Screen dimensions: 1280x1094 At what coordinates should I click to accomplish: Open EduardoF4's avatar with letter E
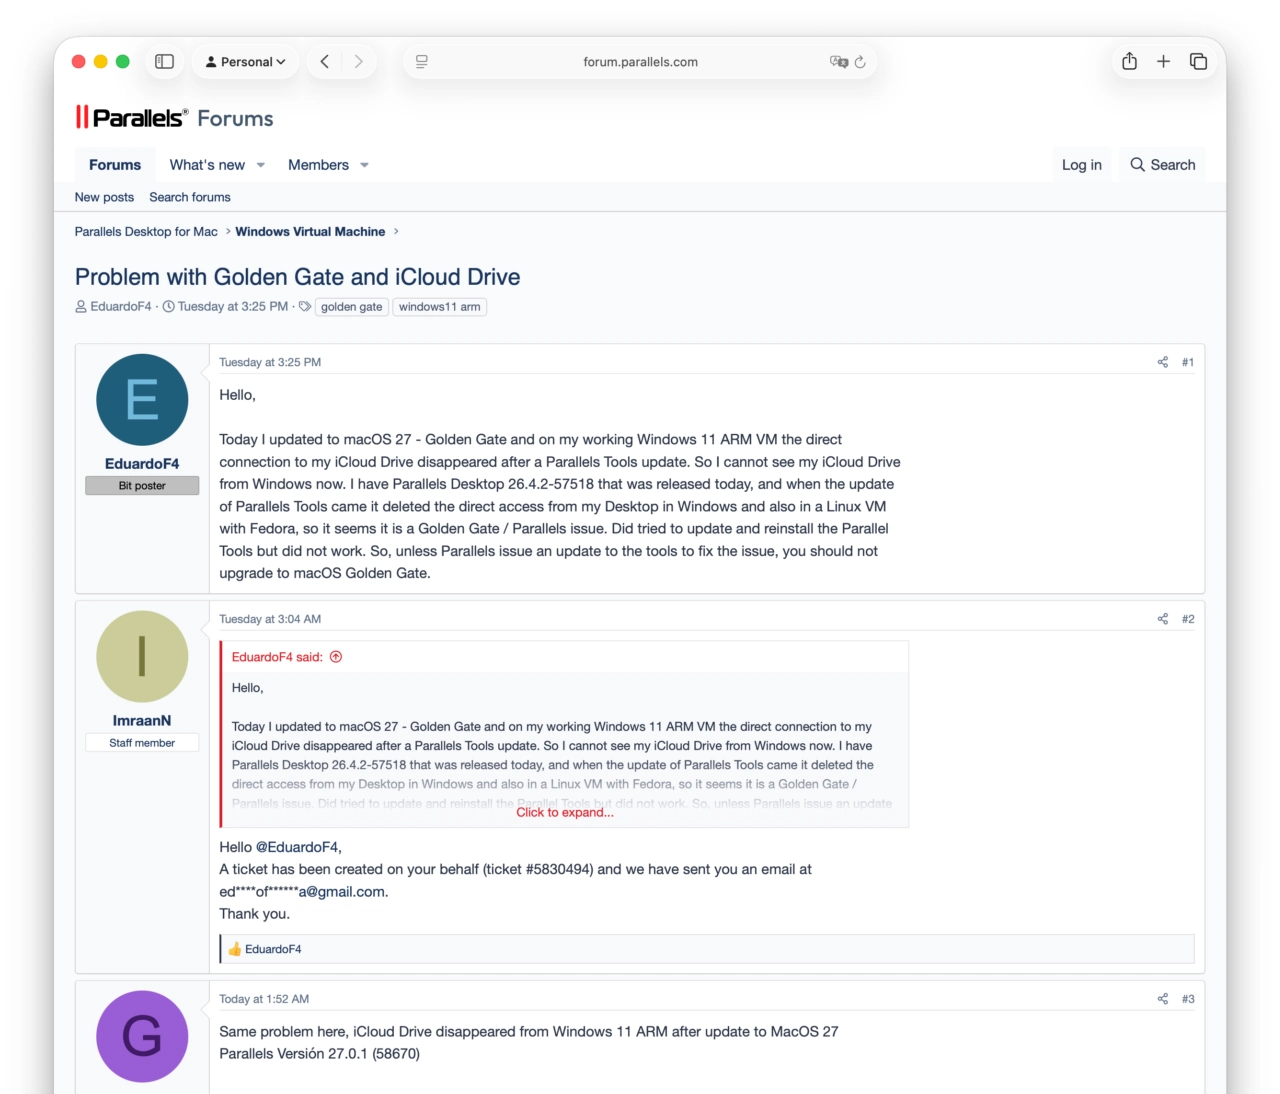point(142,400)
